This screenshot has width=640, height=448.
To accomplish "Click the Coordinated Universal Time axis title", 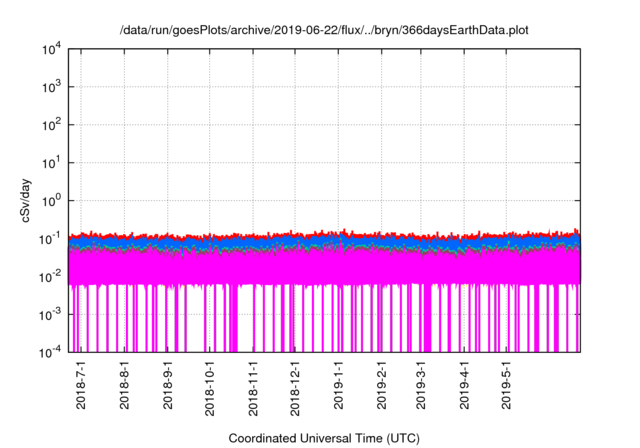I will [x=324, y=438].
